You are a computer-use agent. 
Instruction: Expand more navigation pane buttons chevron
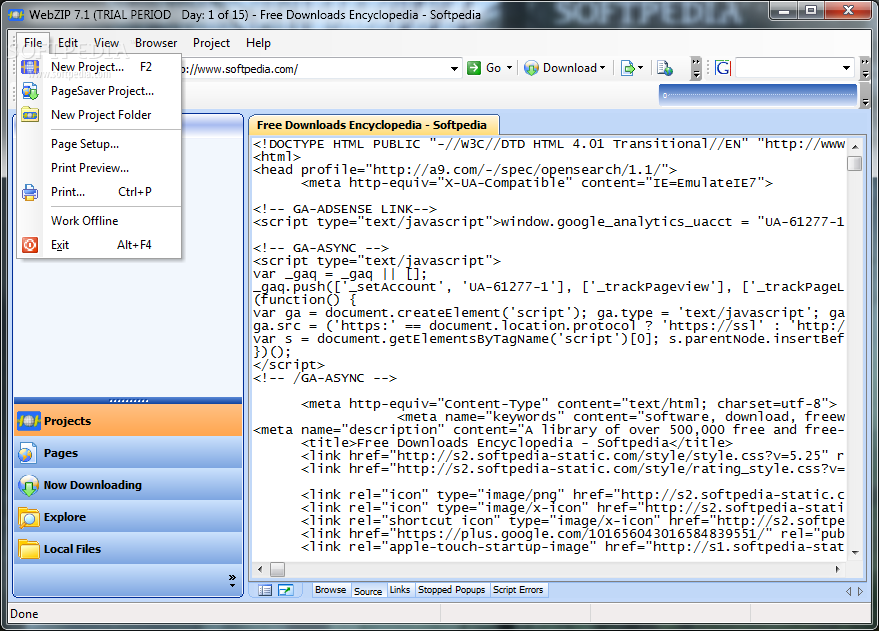coord(232,581)
